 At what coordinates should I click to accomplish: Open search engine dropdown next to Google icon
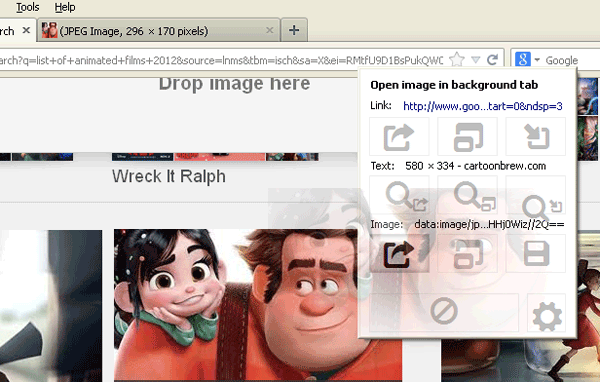coord(537,60)
